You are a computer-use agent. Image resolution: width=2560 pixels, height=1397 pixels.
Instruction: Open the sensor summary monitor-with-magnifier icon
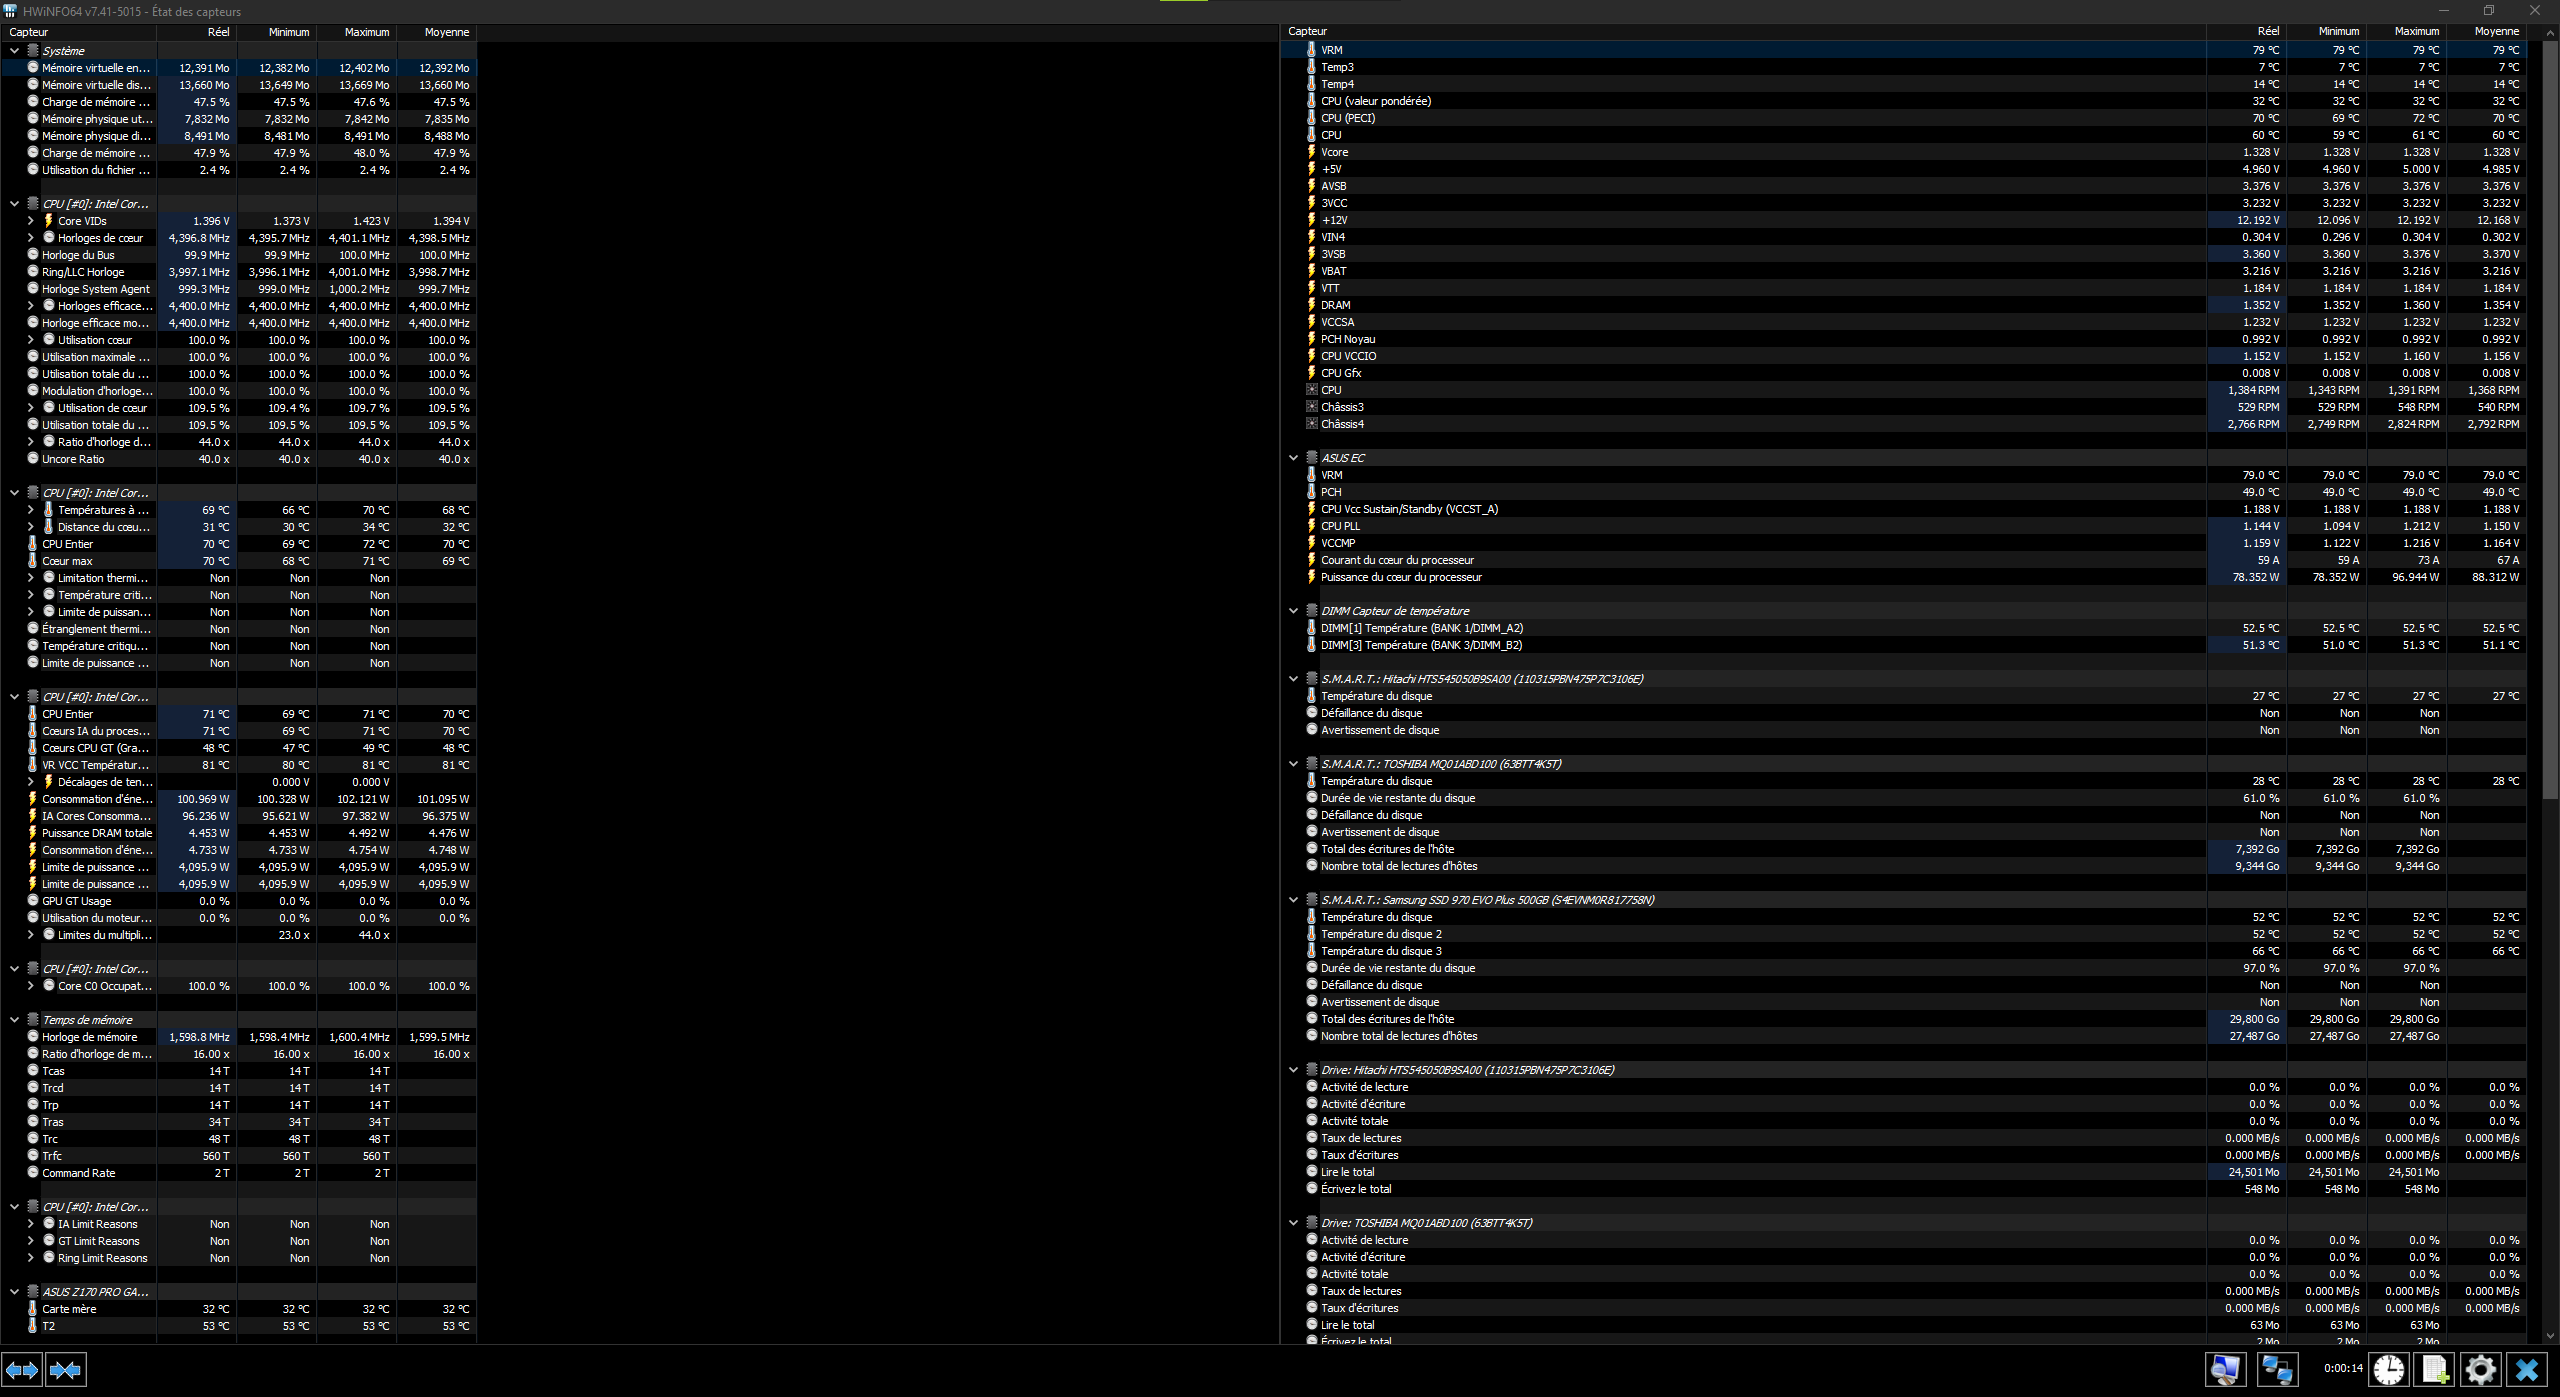tap(2226, 1370)
